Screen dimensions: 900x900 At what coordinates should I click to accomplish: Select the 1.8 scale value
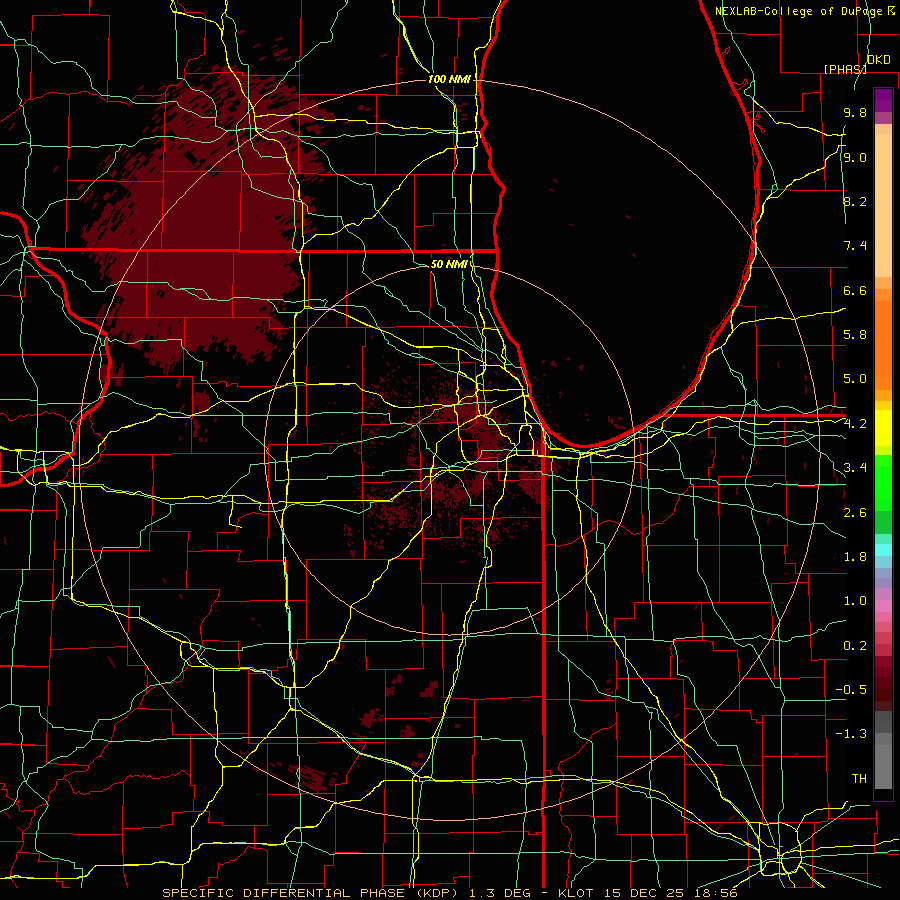click(855, 557)
